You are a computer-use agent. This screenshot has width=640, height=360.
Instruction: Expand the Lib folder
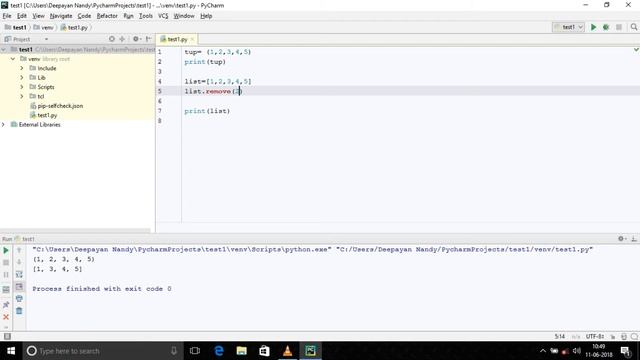click(x=22, y=78)
